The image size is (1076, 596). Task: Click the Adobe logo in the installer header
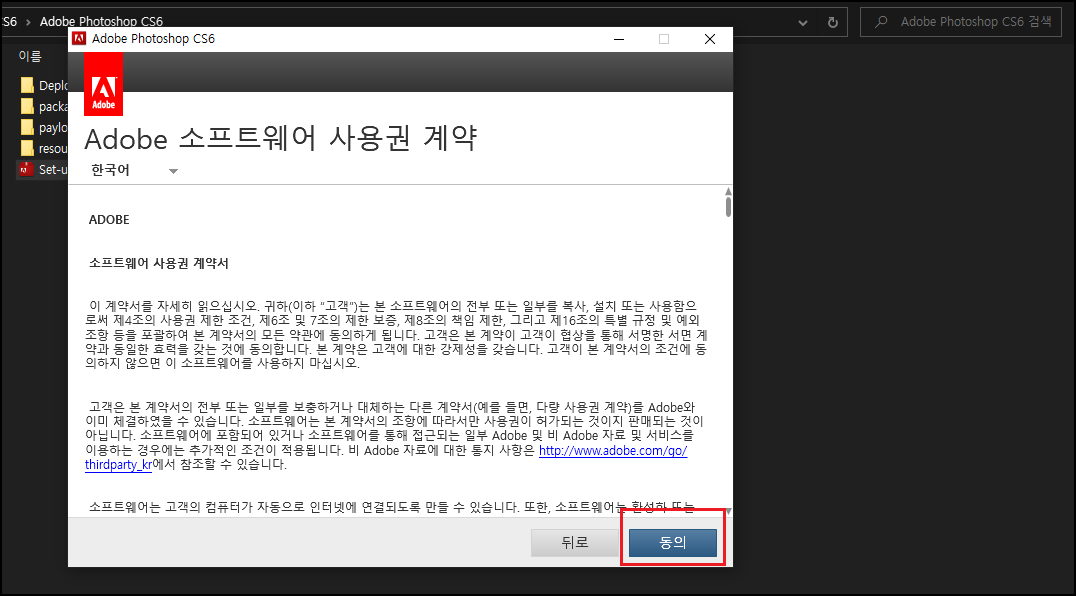(x=104, y=84)
